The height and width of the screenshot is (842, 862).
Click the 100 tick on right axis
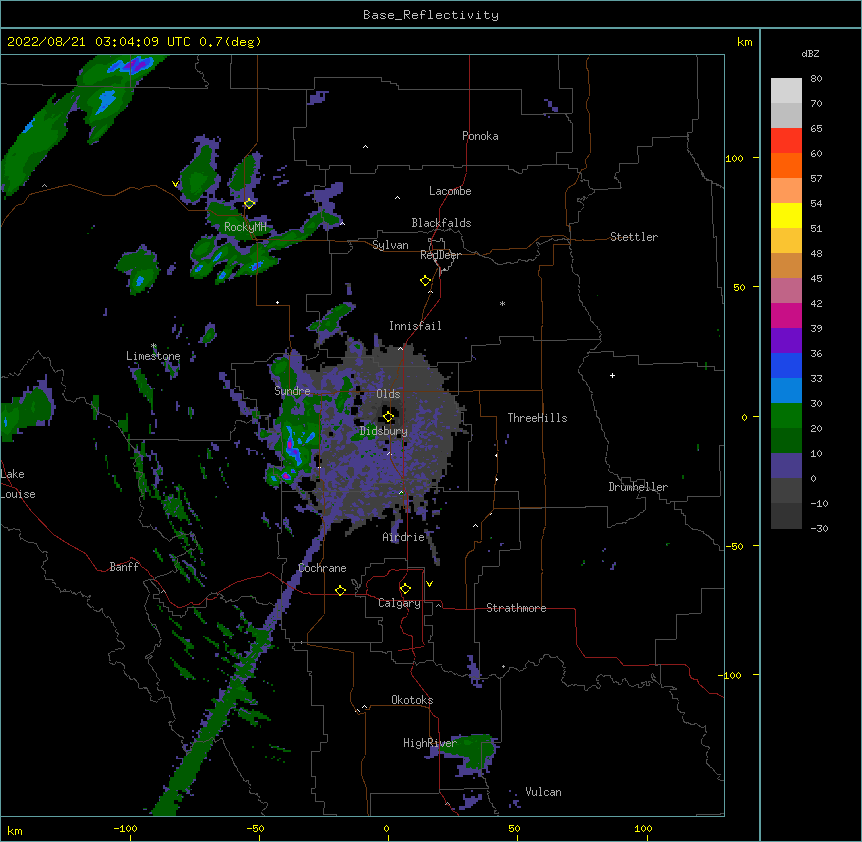[734, 158]
